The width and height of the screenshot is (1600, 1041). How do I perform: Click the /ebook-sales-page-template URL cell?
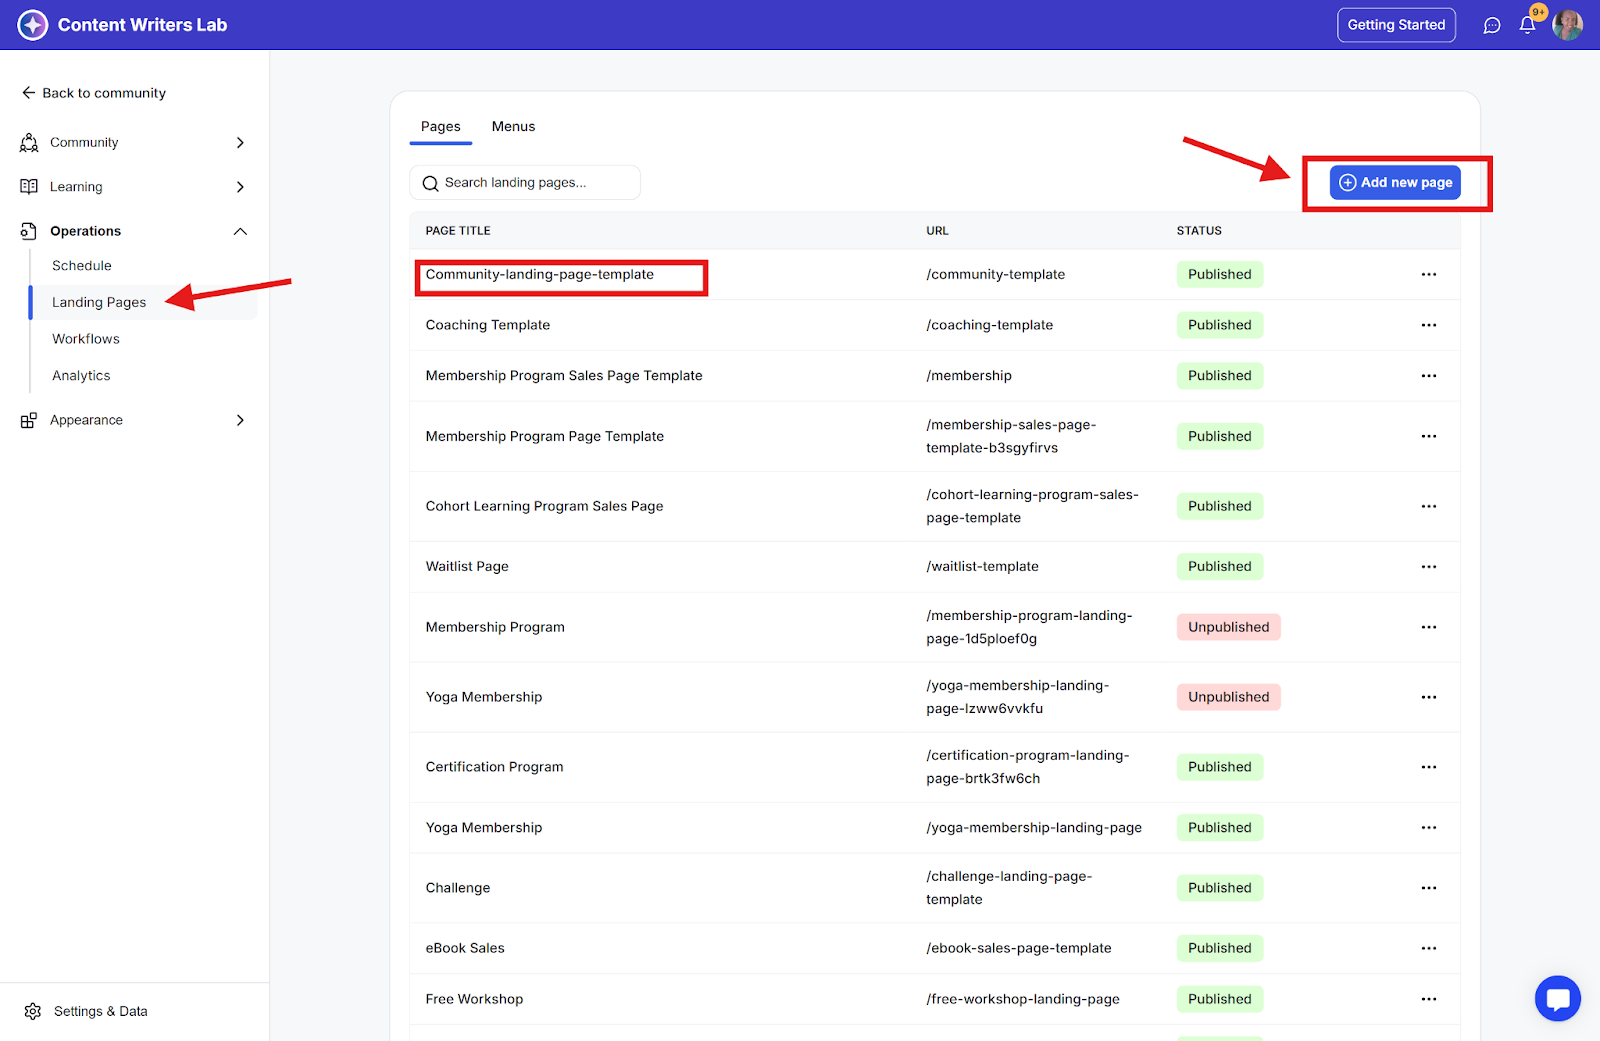pyautogui.click(x=1018, y=948)
